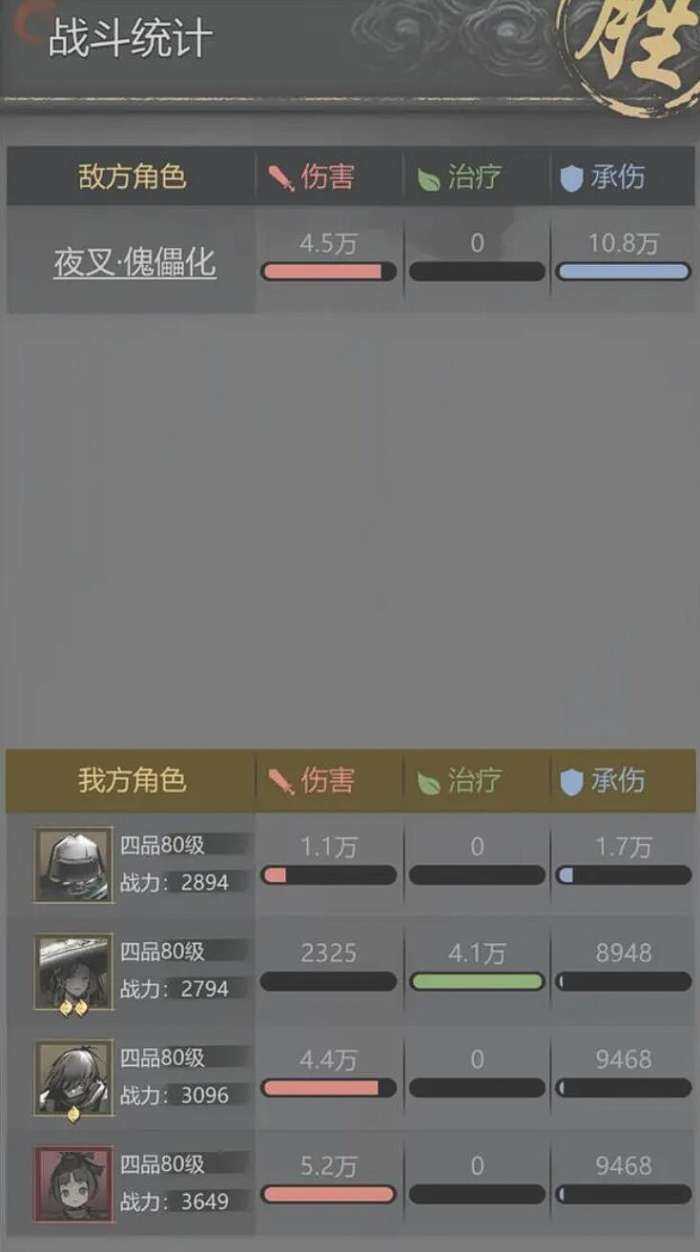The height and width of the screenshot is (1252, 700).
Task: Click the enemy damage-taken shield icon
Action: click(x=571, y=180)
